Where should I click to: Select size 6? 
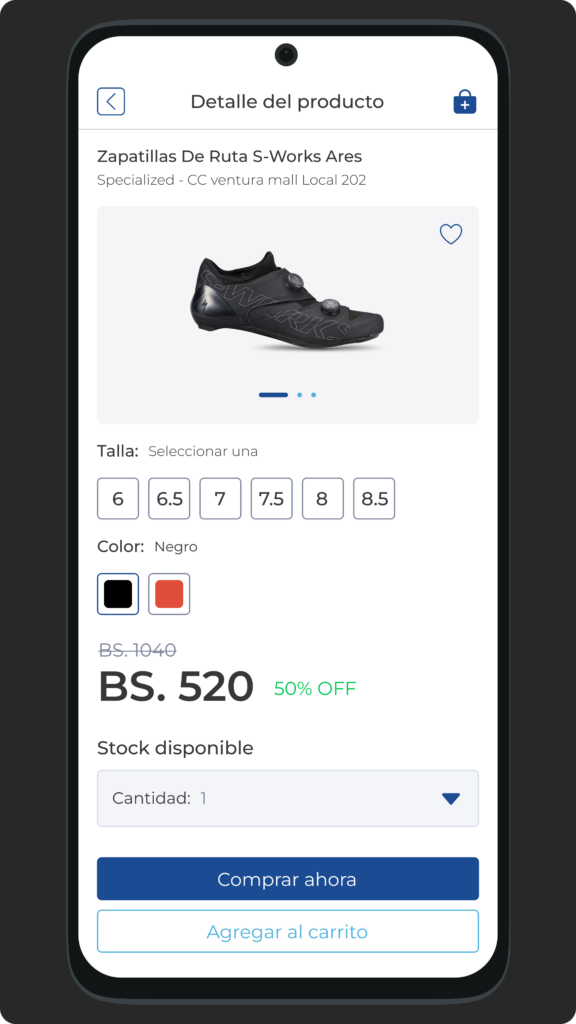coord(118,498)
